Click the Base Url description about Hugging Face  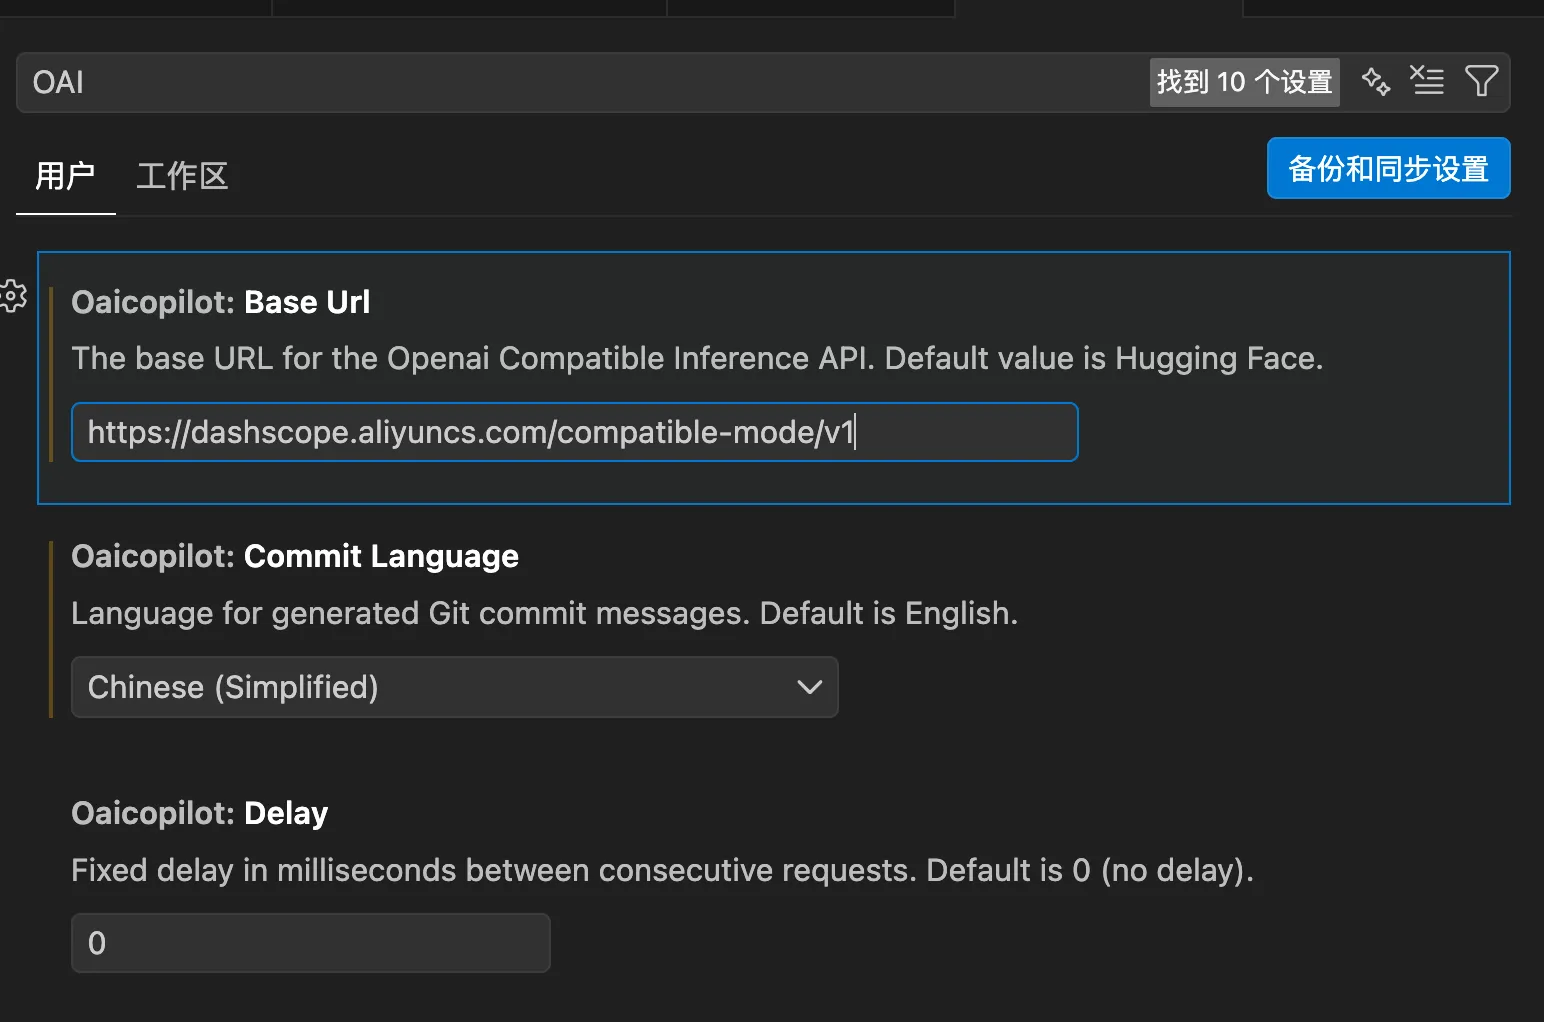click(697, 358)
